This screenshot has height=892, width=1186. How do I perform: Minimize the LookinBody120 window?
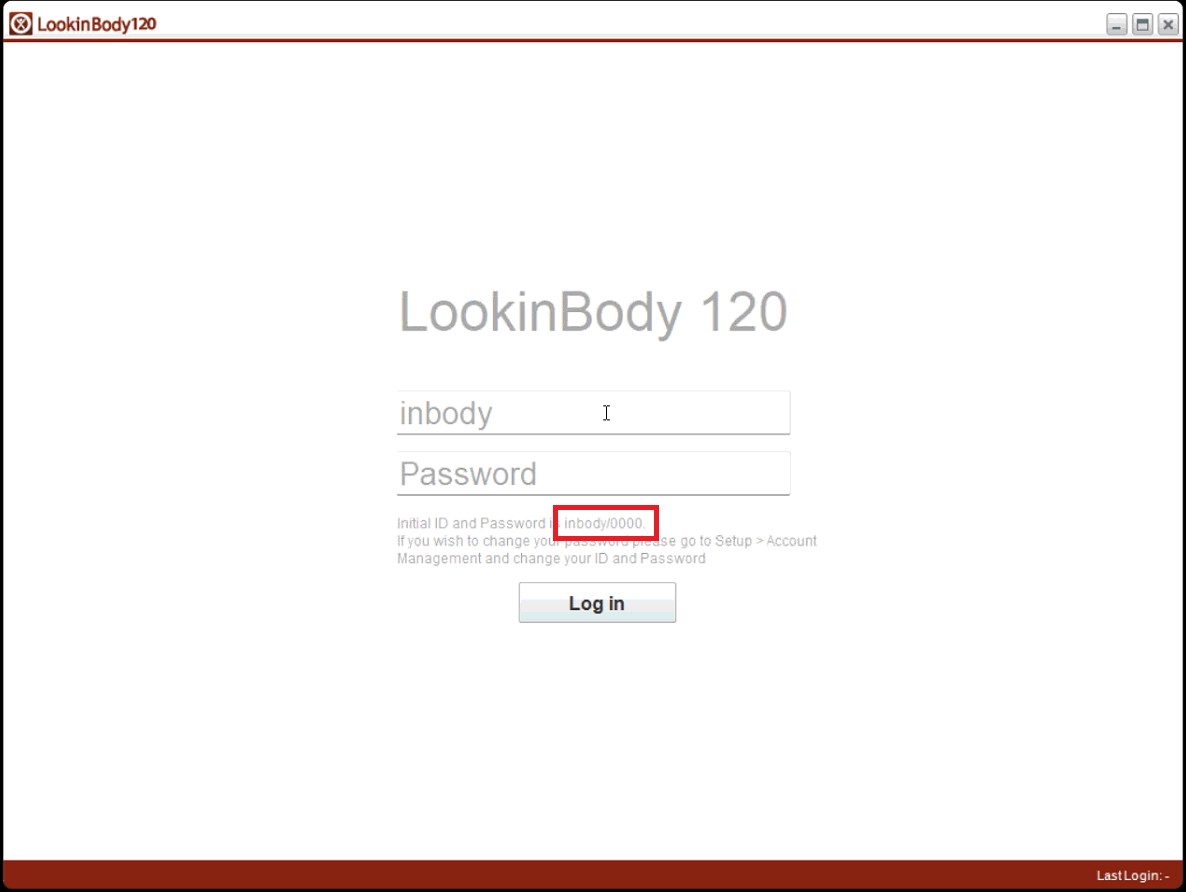[x=1116, y=24]
